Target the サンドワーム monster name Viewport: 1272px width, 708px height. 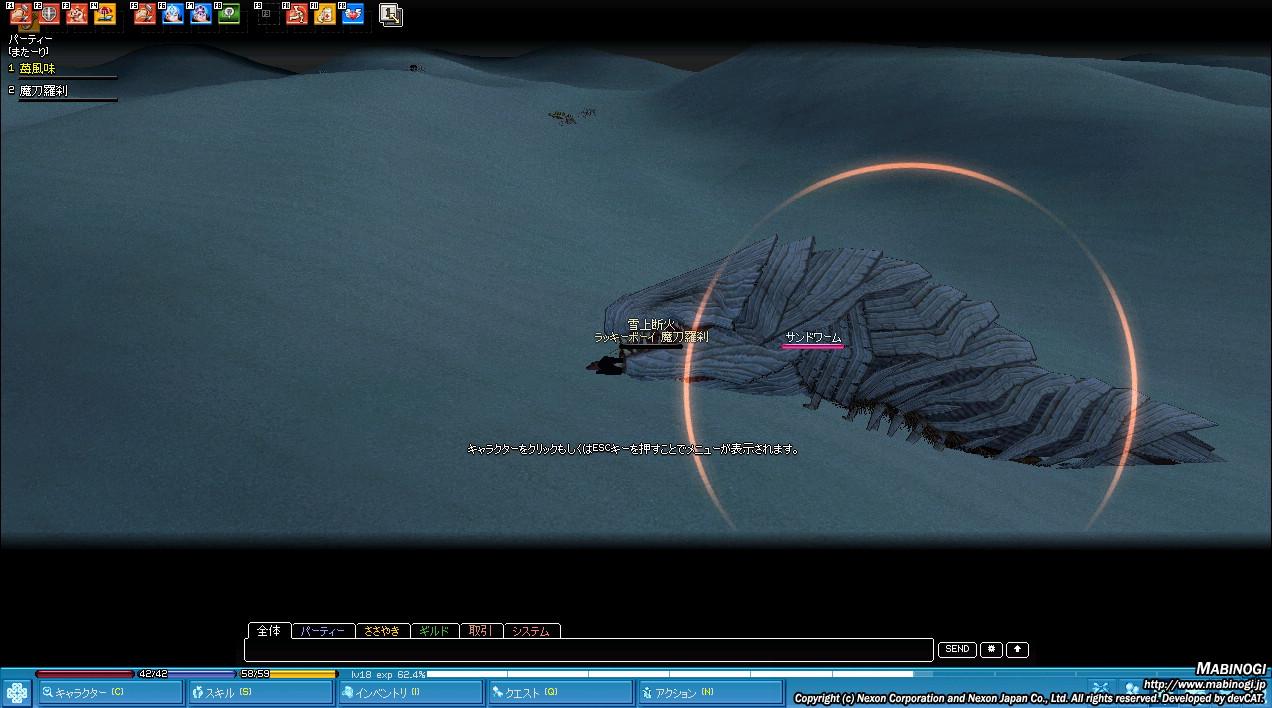813,338
